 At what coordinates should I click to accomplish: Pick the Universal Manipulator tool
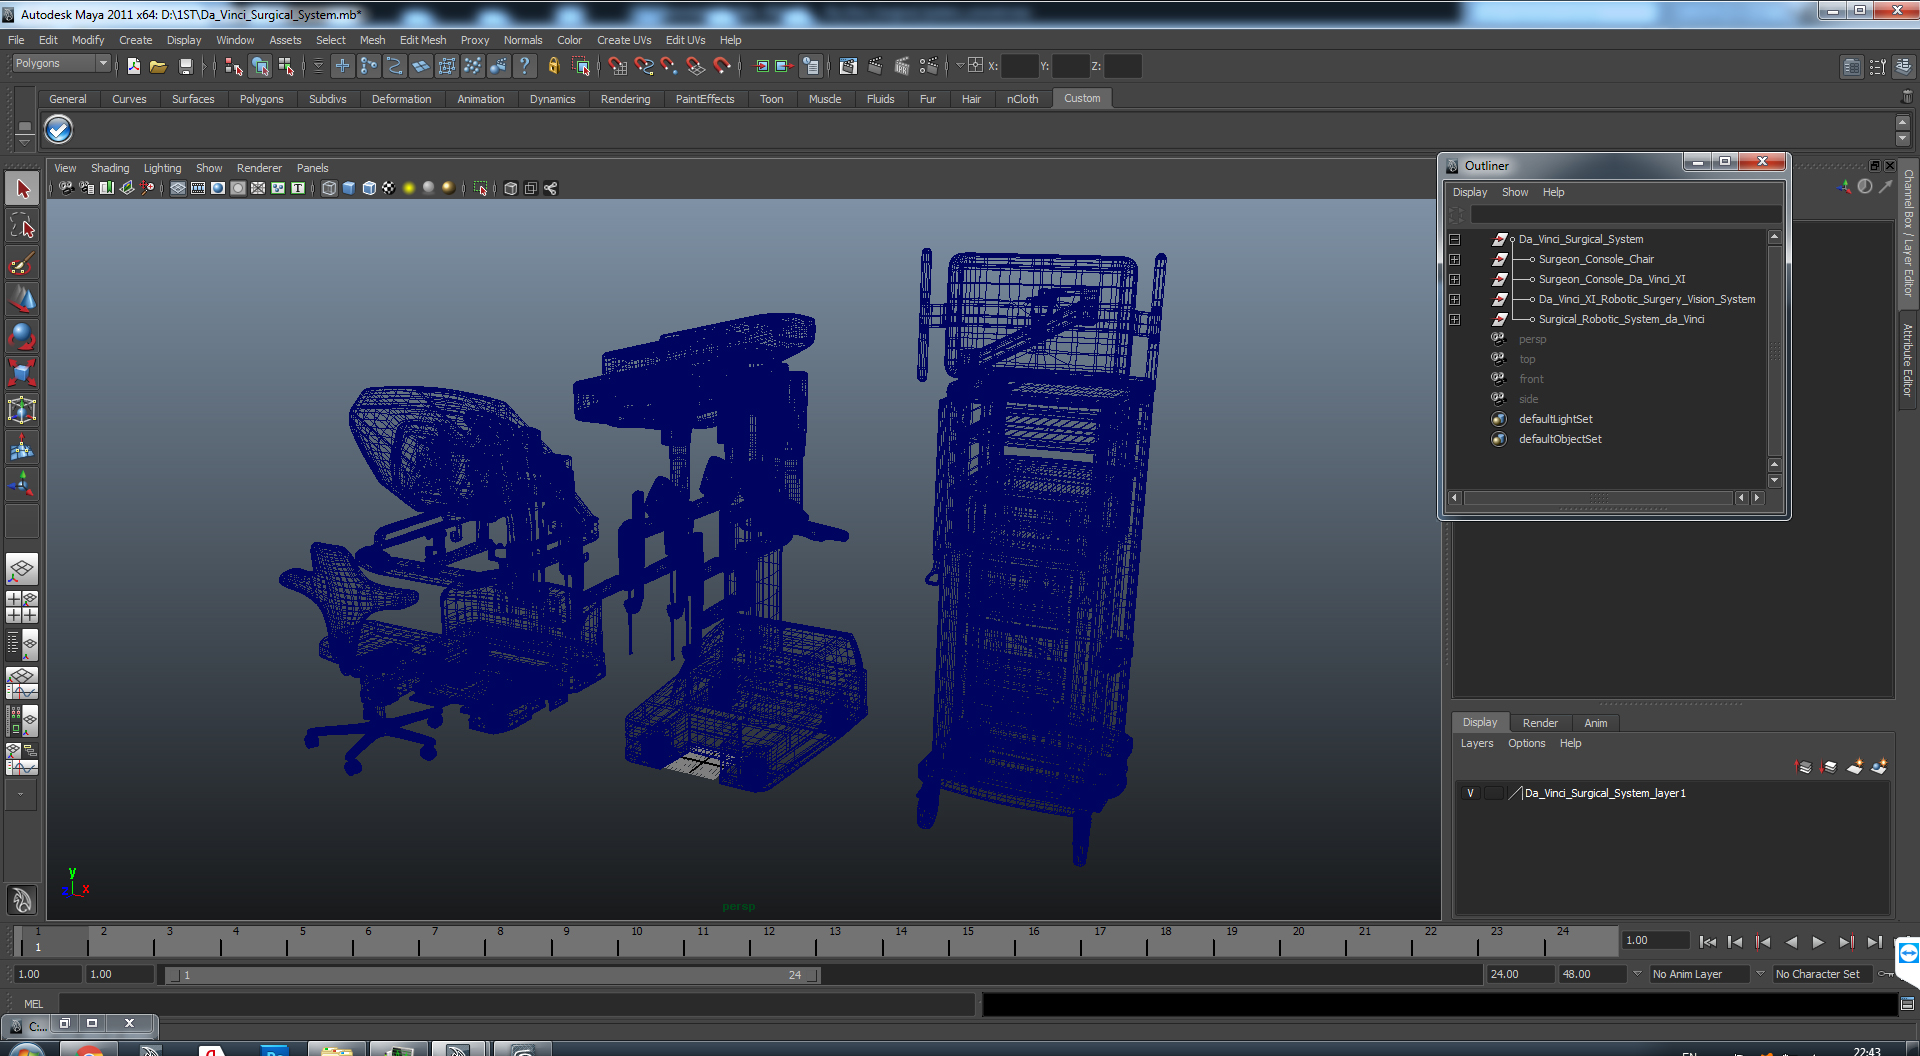[x=22, y=411]
